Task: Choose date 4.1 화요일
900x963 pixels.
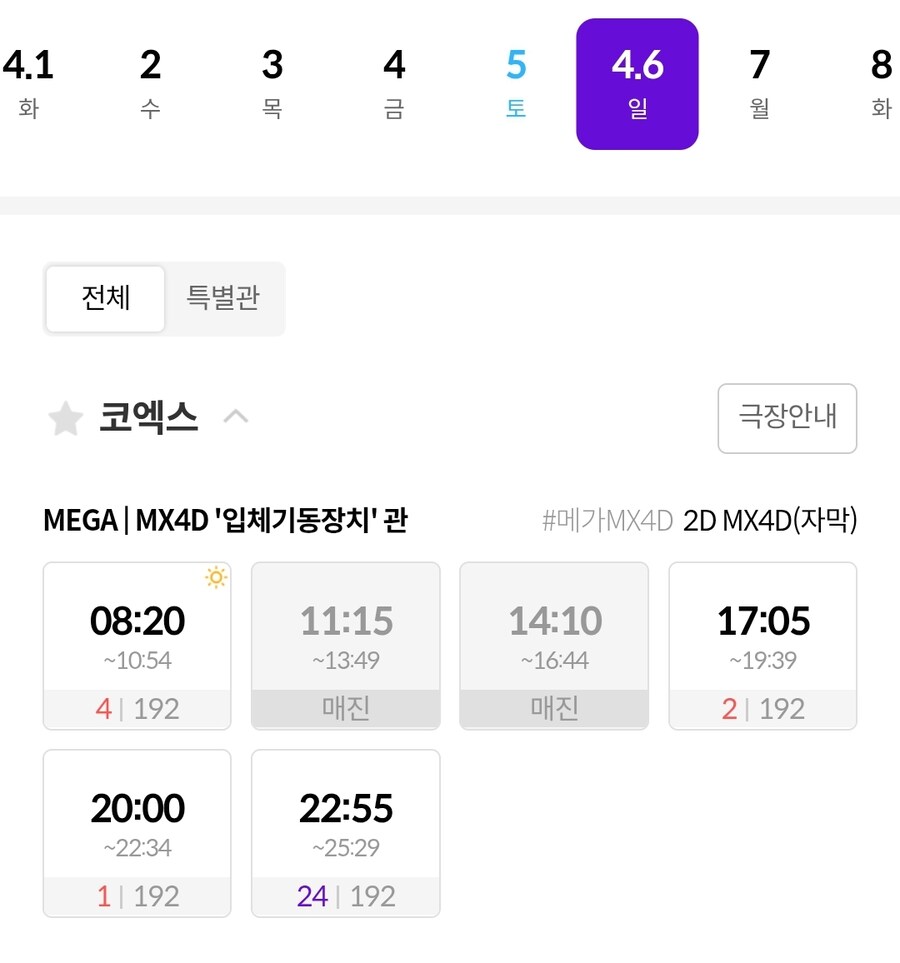Action: click(x=28, y=84)
